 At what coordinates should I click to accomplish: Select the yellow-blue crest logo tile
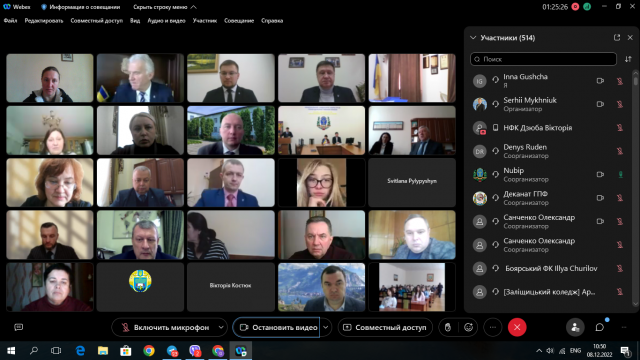point(140,287)
